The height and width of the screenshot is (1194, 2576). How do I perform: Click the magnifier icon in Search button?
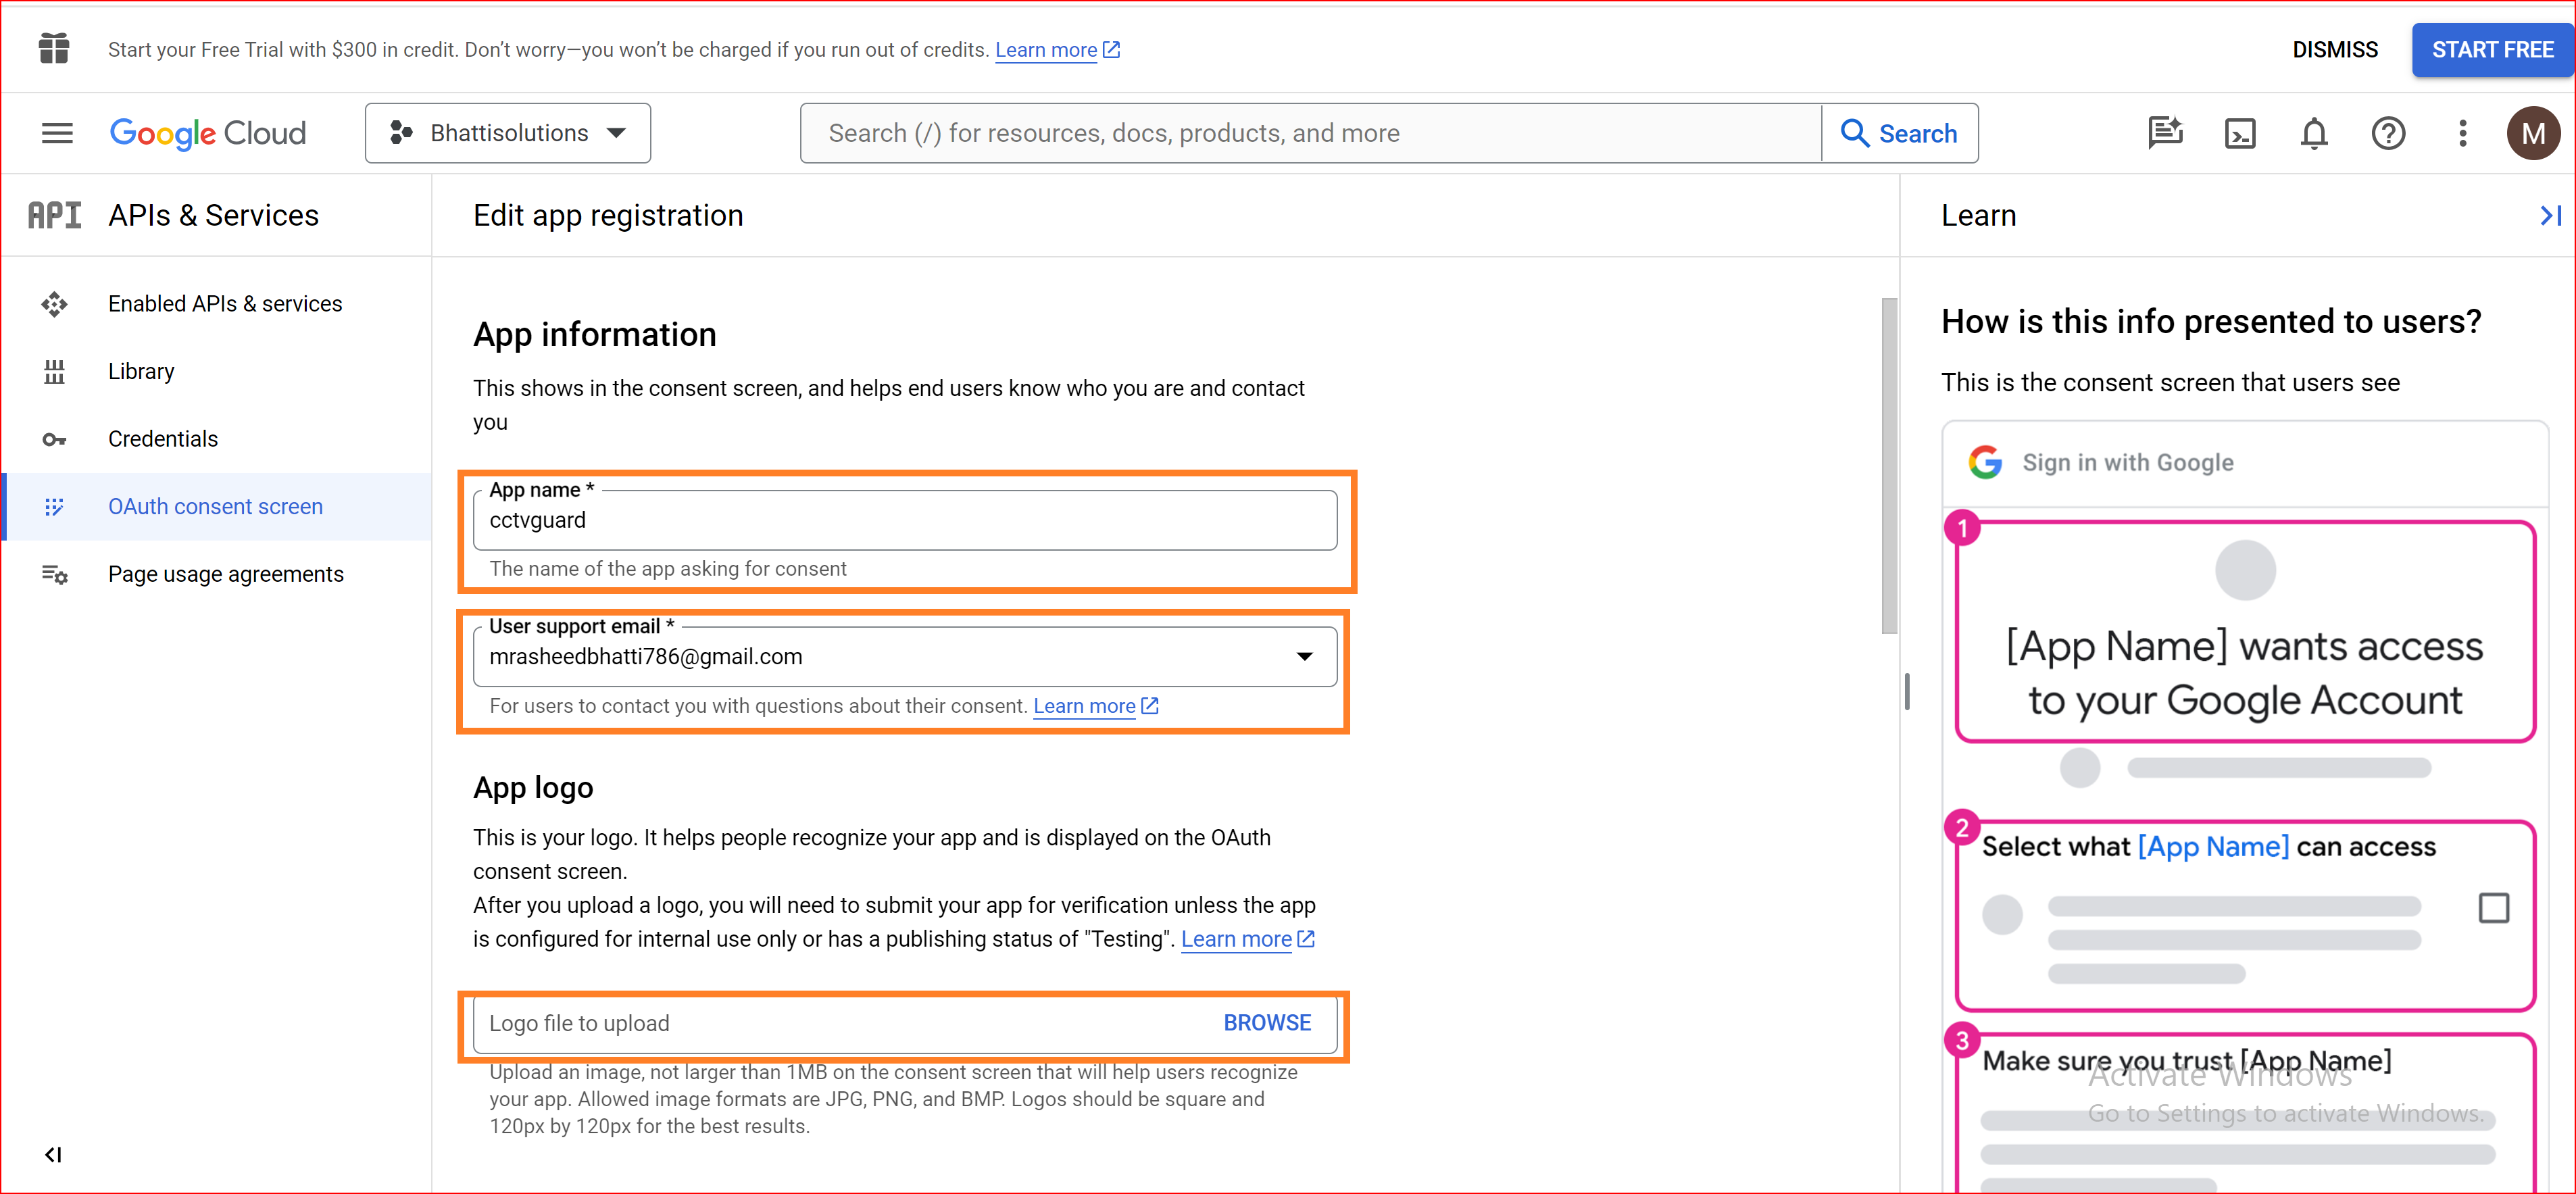coord(1854,133)
